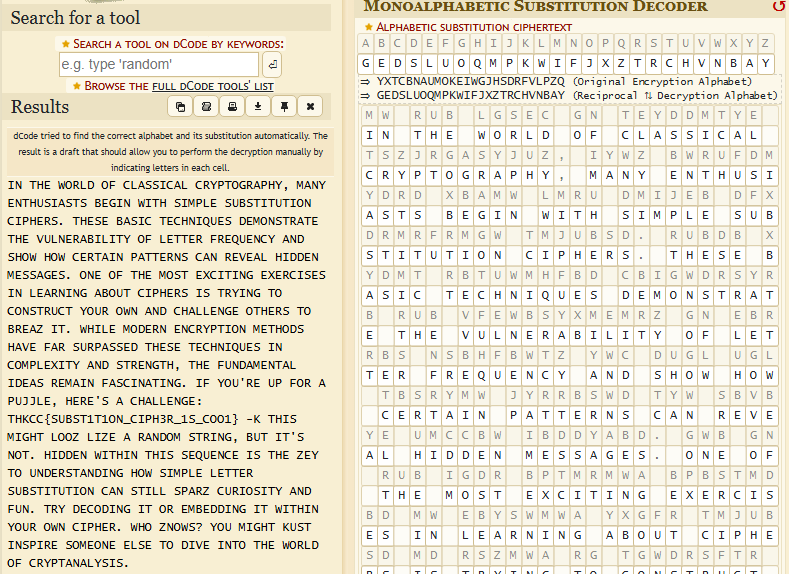The image size is (789, 574).
Task: Download the results with the download arrow icon
Action: pos(258,107)
